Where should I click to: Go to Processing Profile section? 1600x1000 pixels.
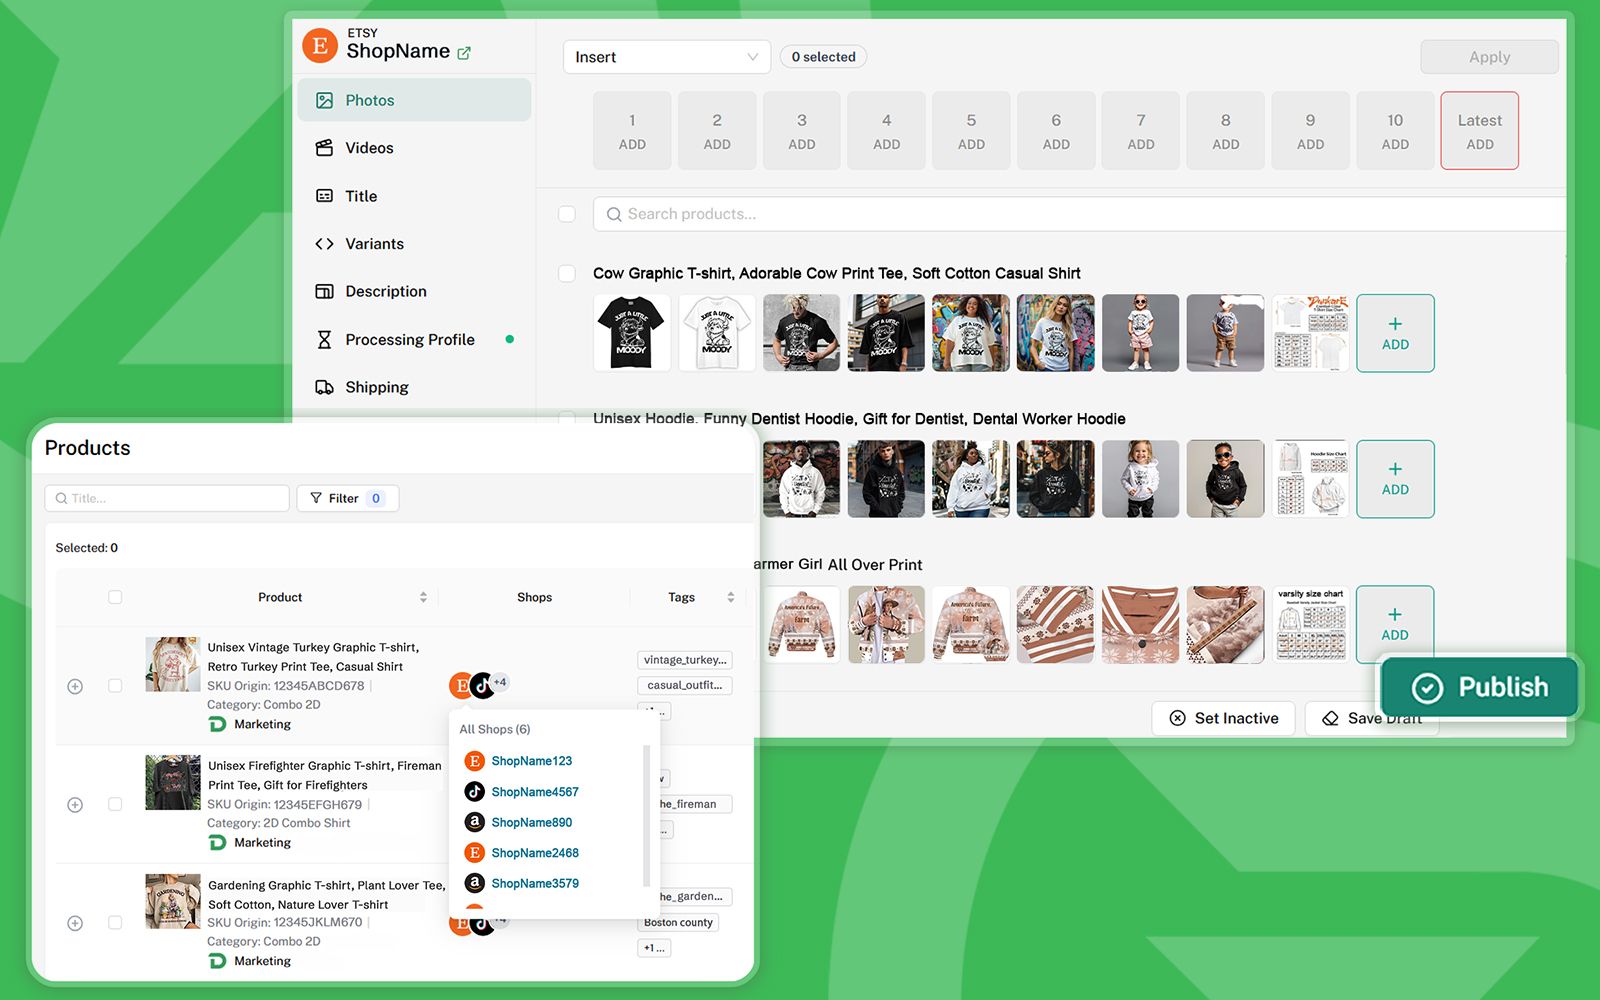(409, 340)
